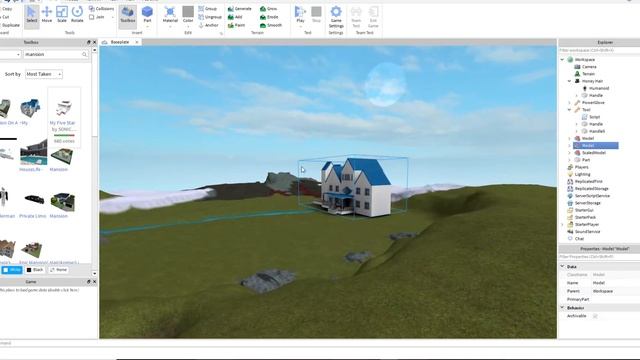Collapse the Honey Hair node
640x360 pixels.
click(570, 81)
